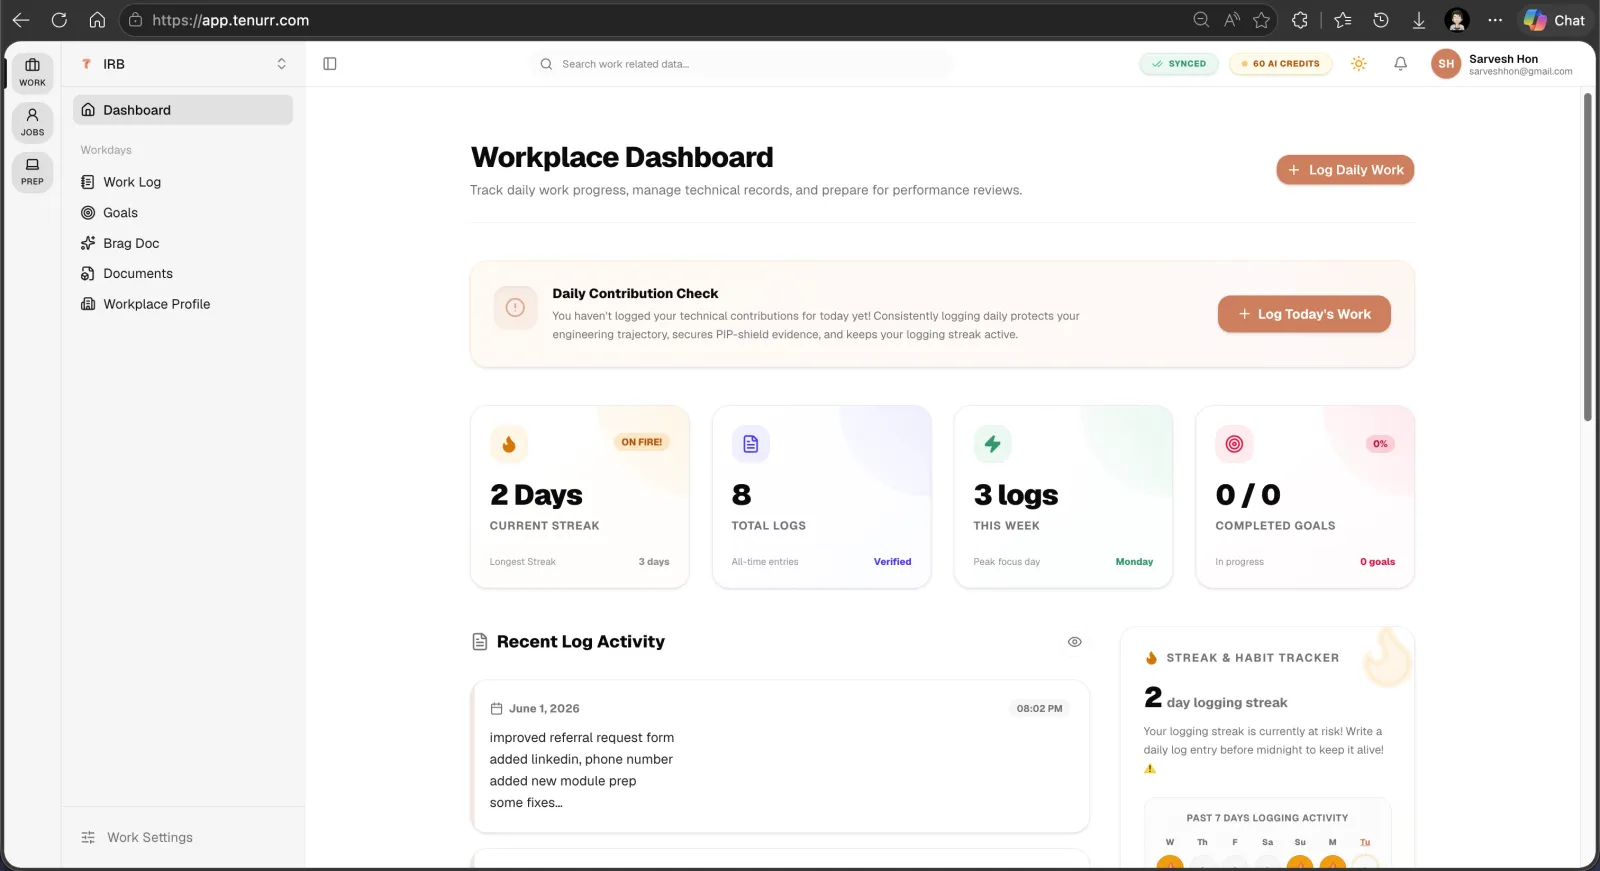Reload the browser page
This screenshot has height=871, width=1600.
[x=59, y=20]
